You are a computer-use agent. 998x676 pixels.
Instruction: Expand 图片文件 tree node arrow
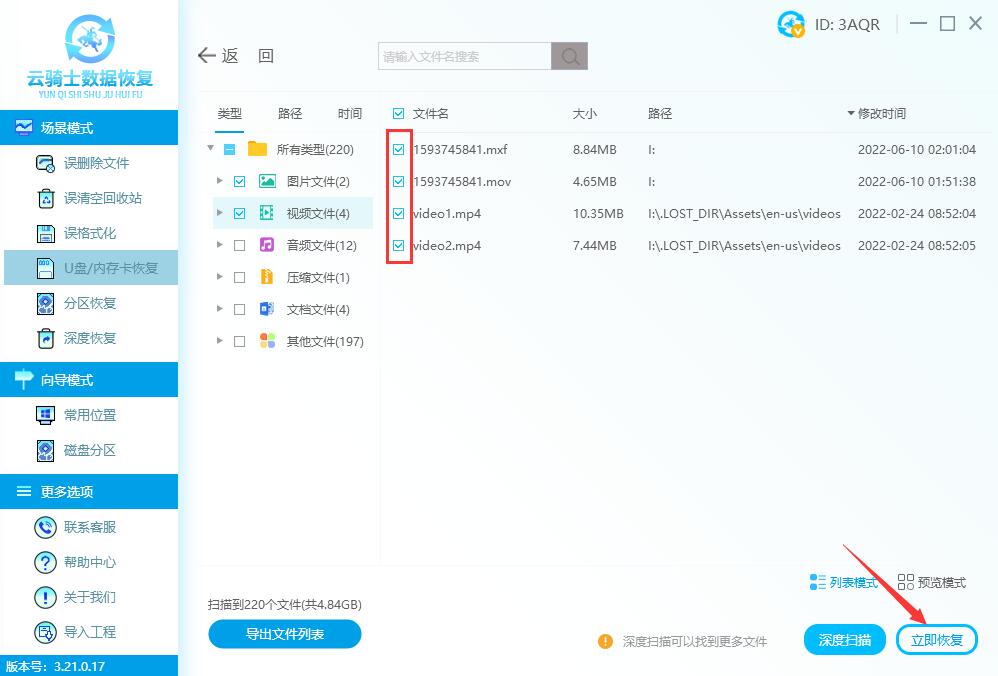[220, 181]
